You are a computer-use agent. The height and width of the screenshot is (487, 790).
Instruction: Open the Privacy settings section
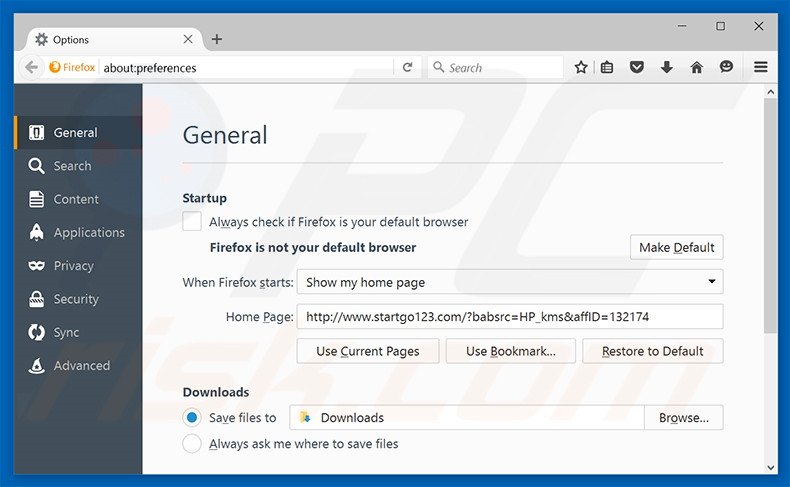pyautogui.click(x=73, y=266)
